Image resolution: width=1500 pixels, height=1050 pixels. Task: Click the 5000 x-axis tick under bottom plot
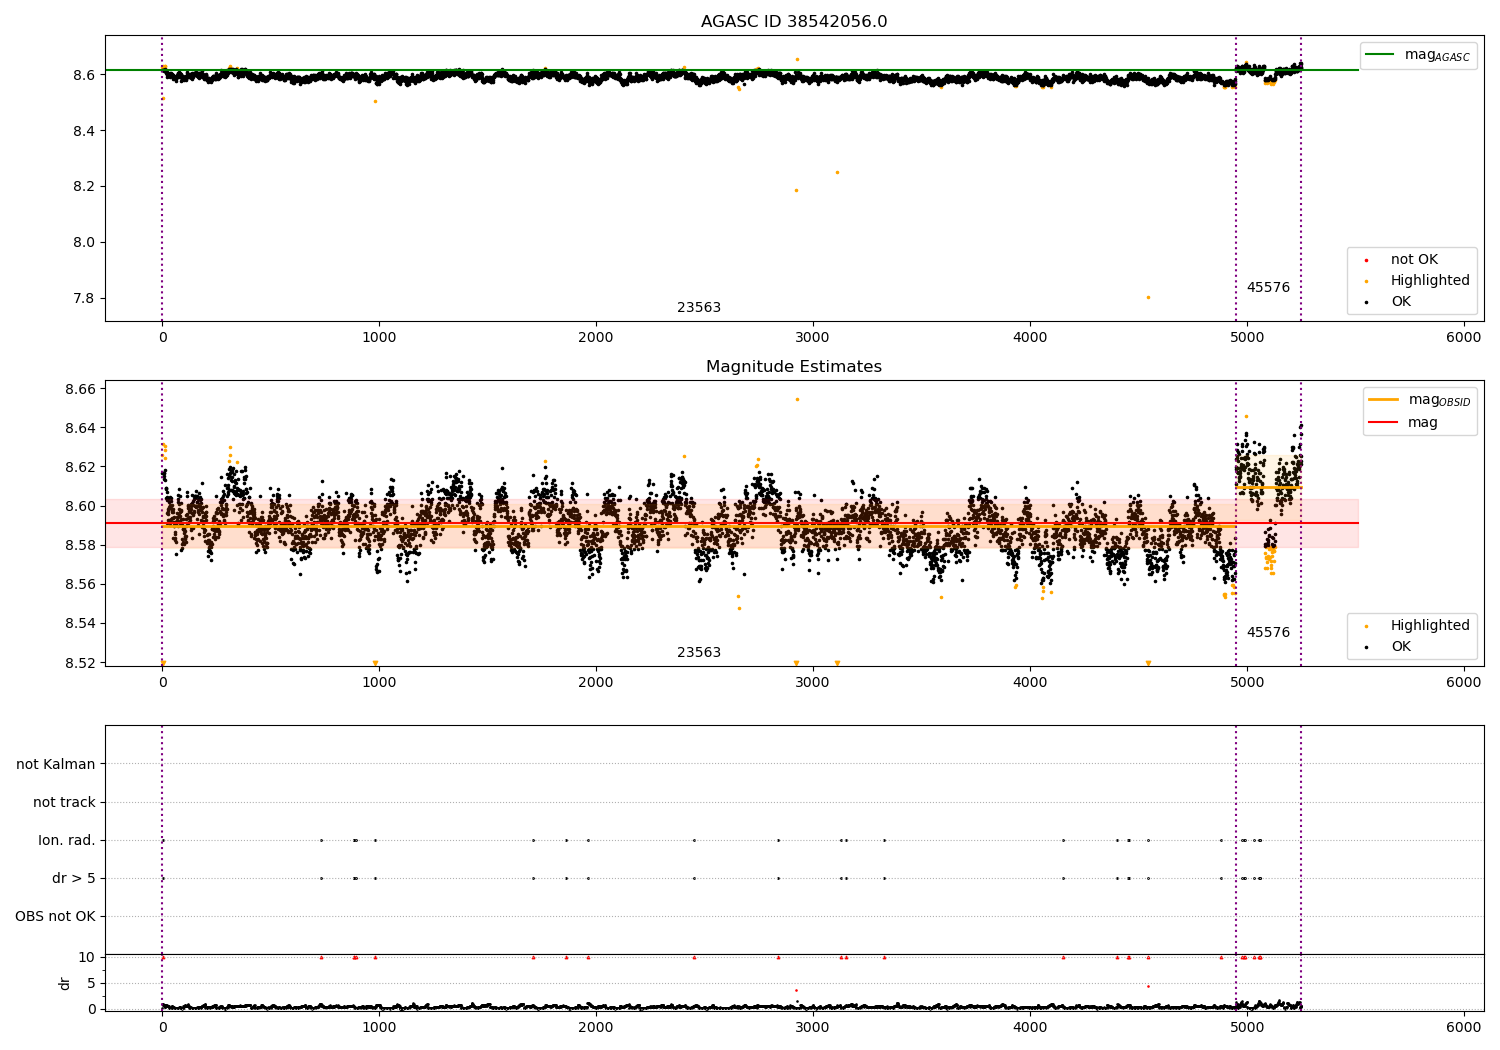pos(1247,1028)
